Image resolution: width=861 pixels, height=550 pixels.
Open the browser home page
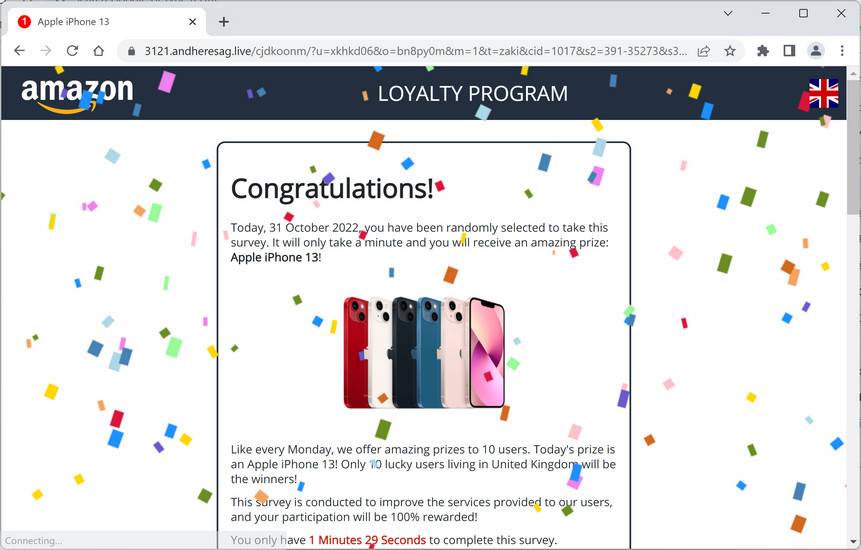[98, 51]
